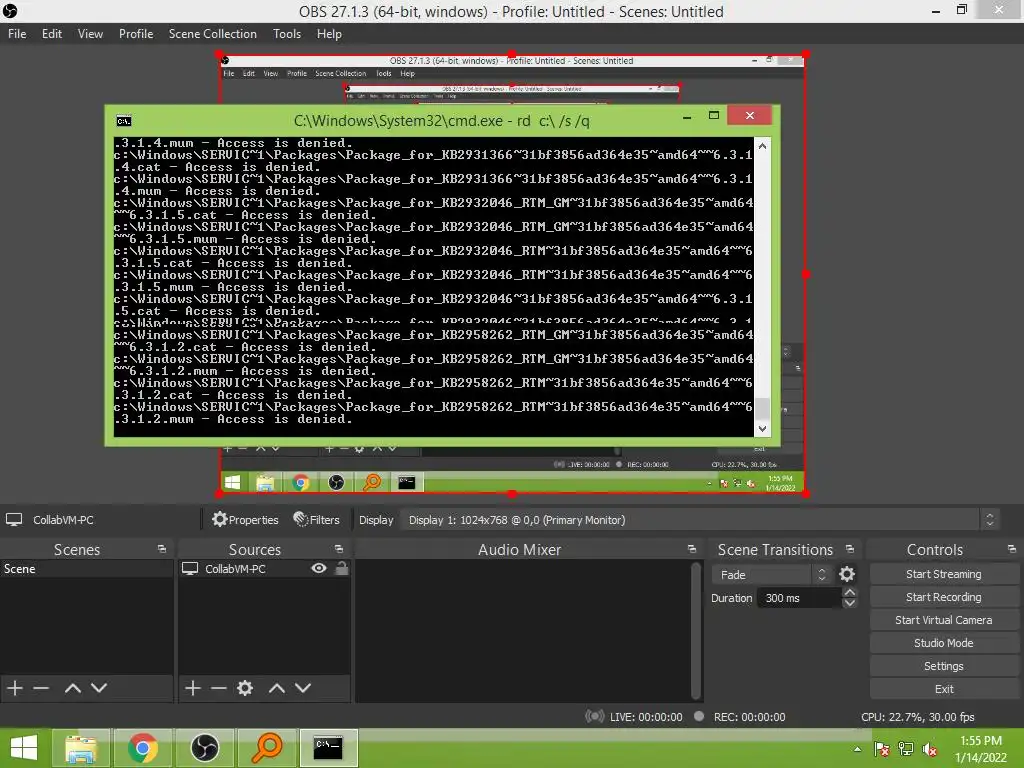Add a new source
1024x768 pixels.
pyautogui.click(x=193, y=688)
